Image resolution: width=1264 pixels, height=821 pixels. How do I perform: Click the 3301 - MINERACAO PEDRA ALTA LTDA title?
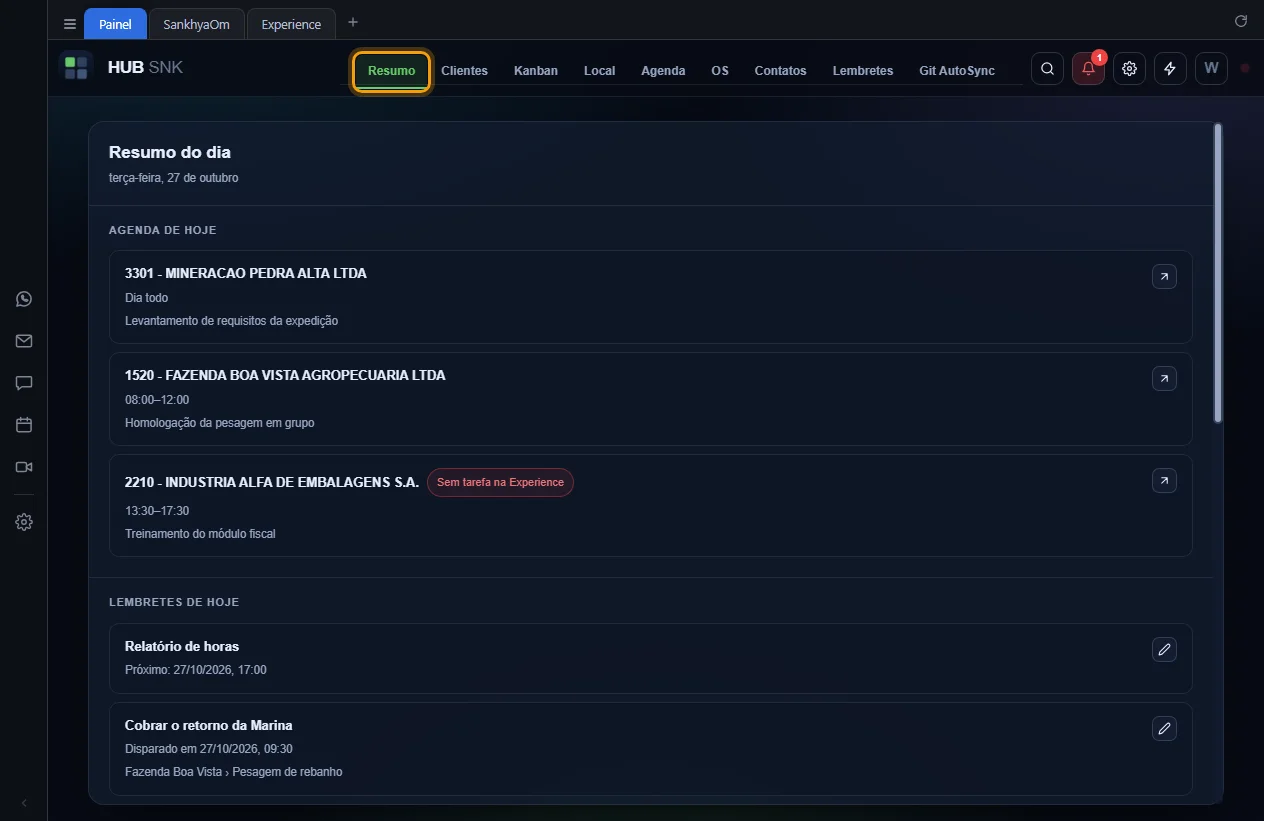pyautogui.click(x=246, y=273)
